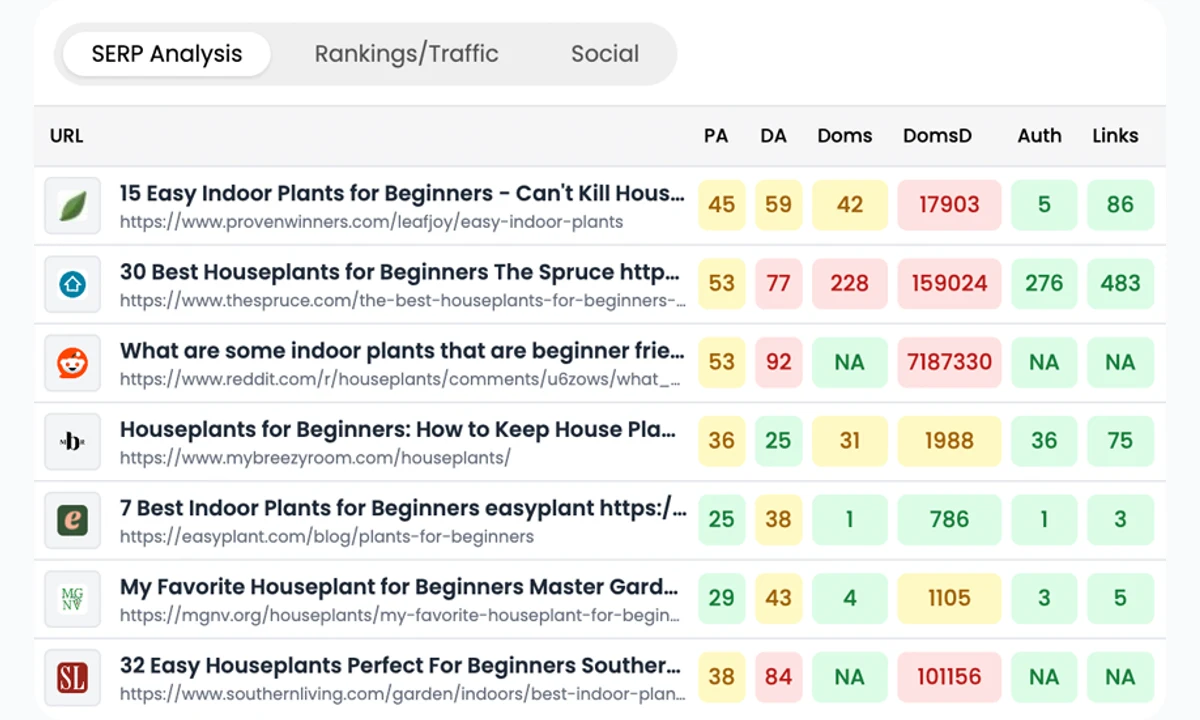The height and width of the screenshot is (720, 1200).
Task: Sort by the DA column header
Action: pyautogui.click(x=773, y=136)
